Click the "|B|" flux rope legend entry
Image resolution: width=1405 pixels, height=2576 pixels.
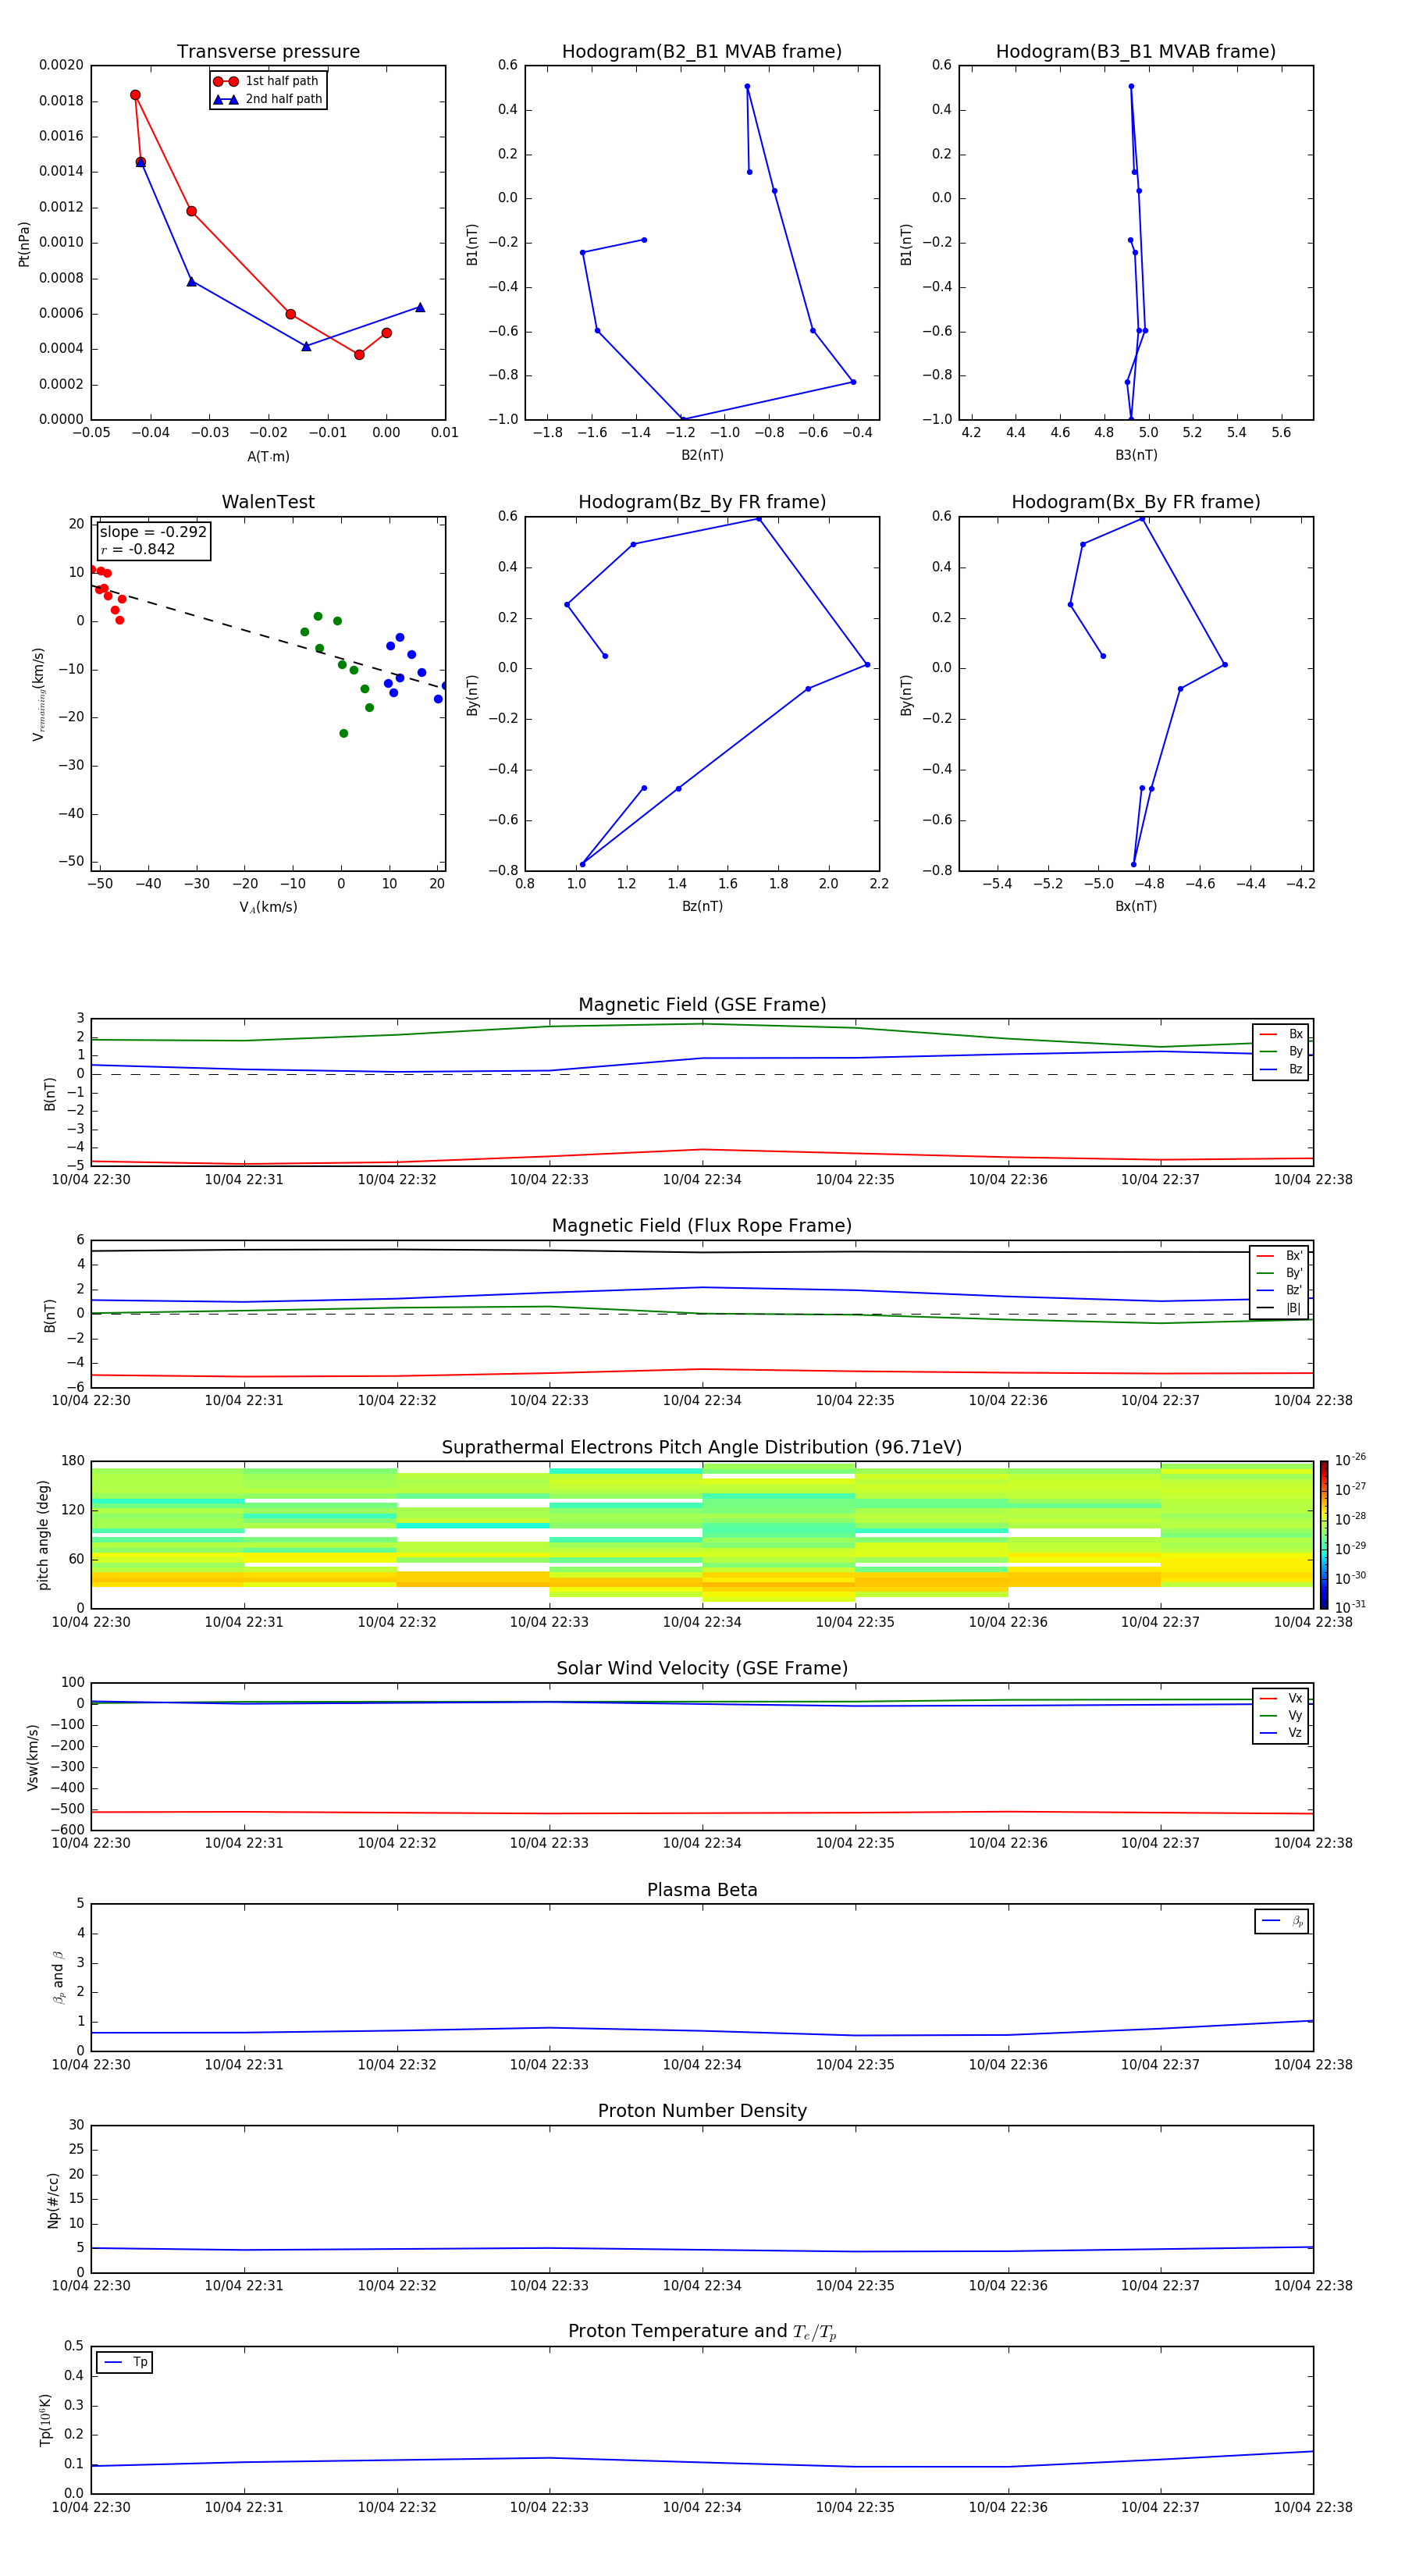tap(1280, 1308)
